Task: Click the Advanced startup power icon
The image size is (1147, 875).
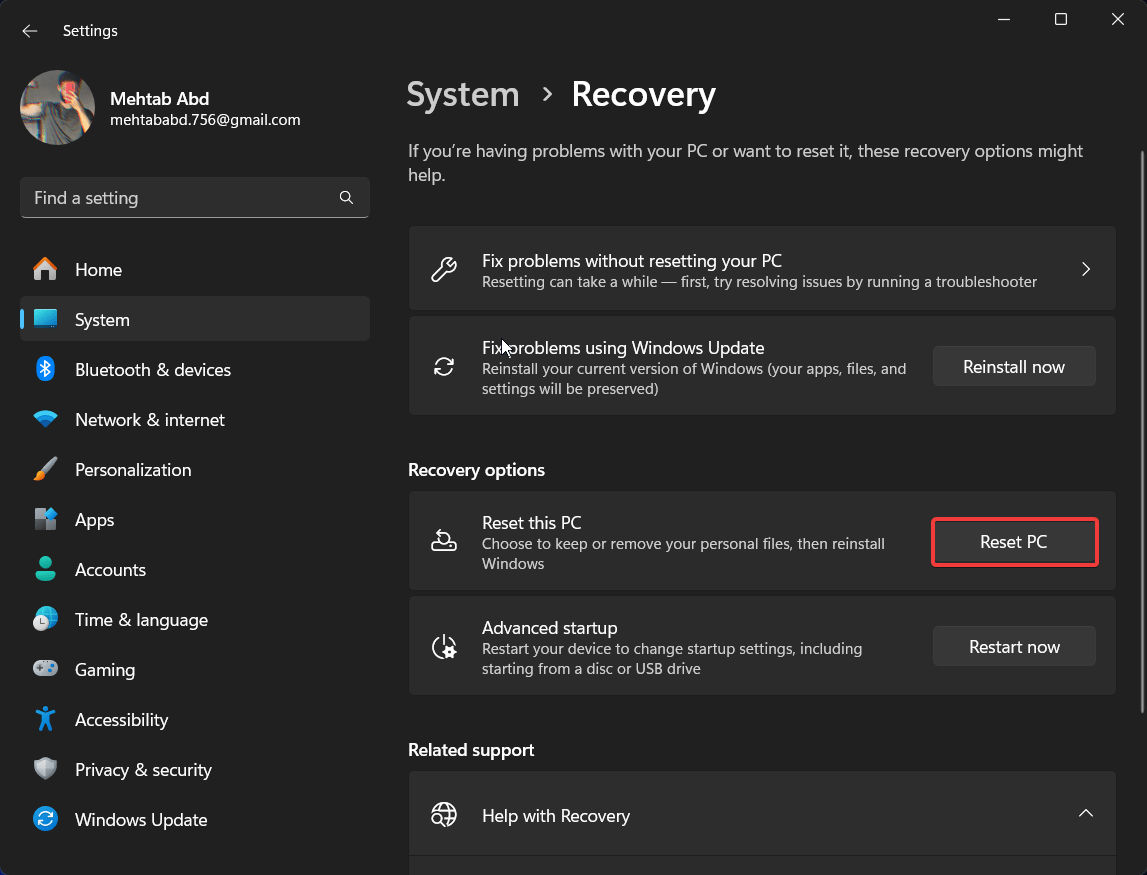Action: 444,647
